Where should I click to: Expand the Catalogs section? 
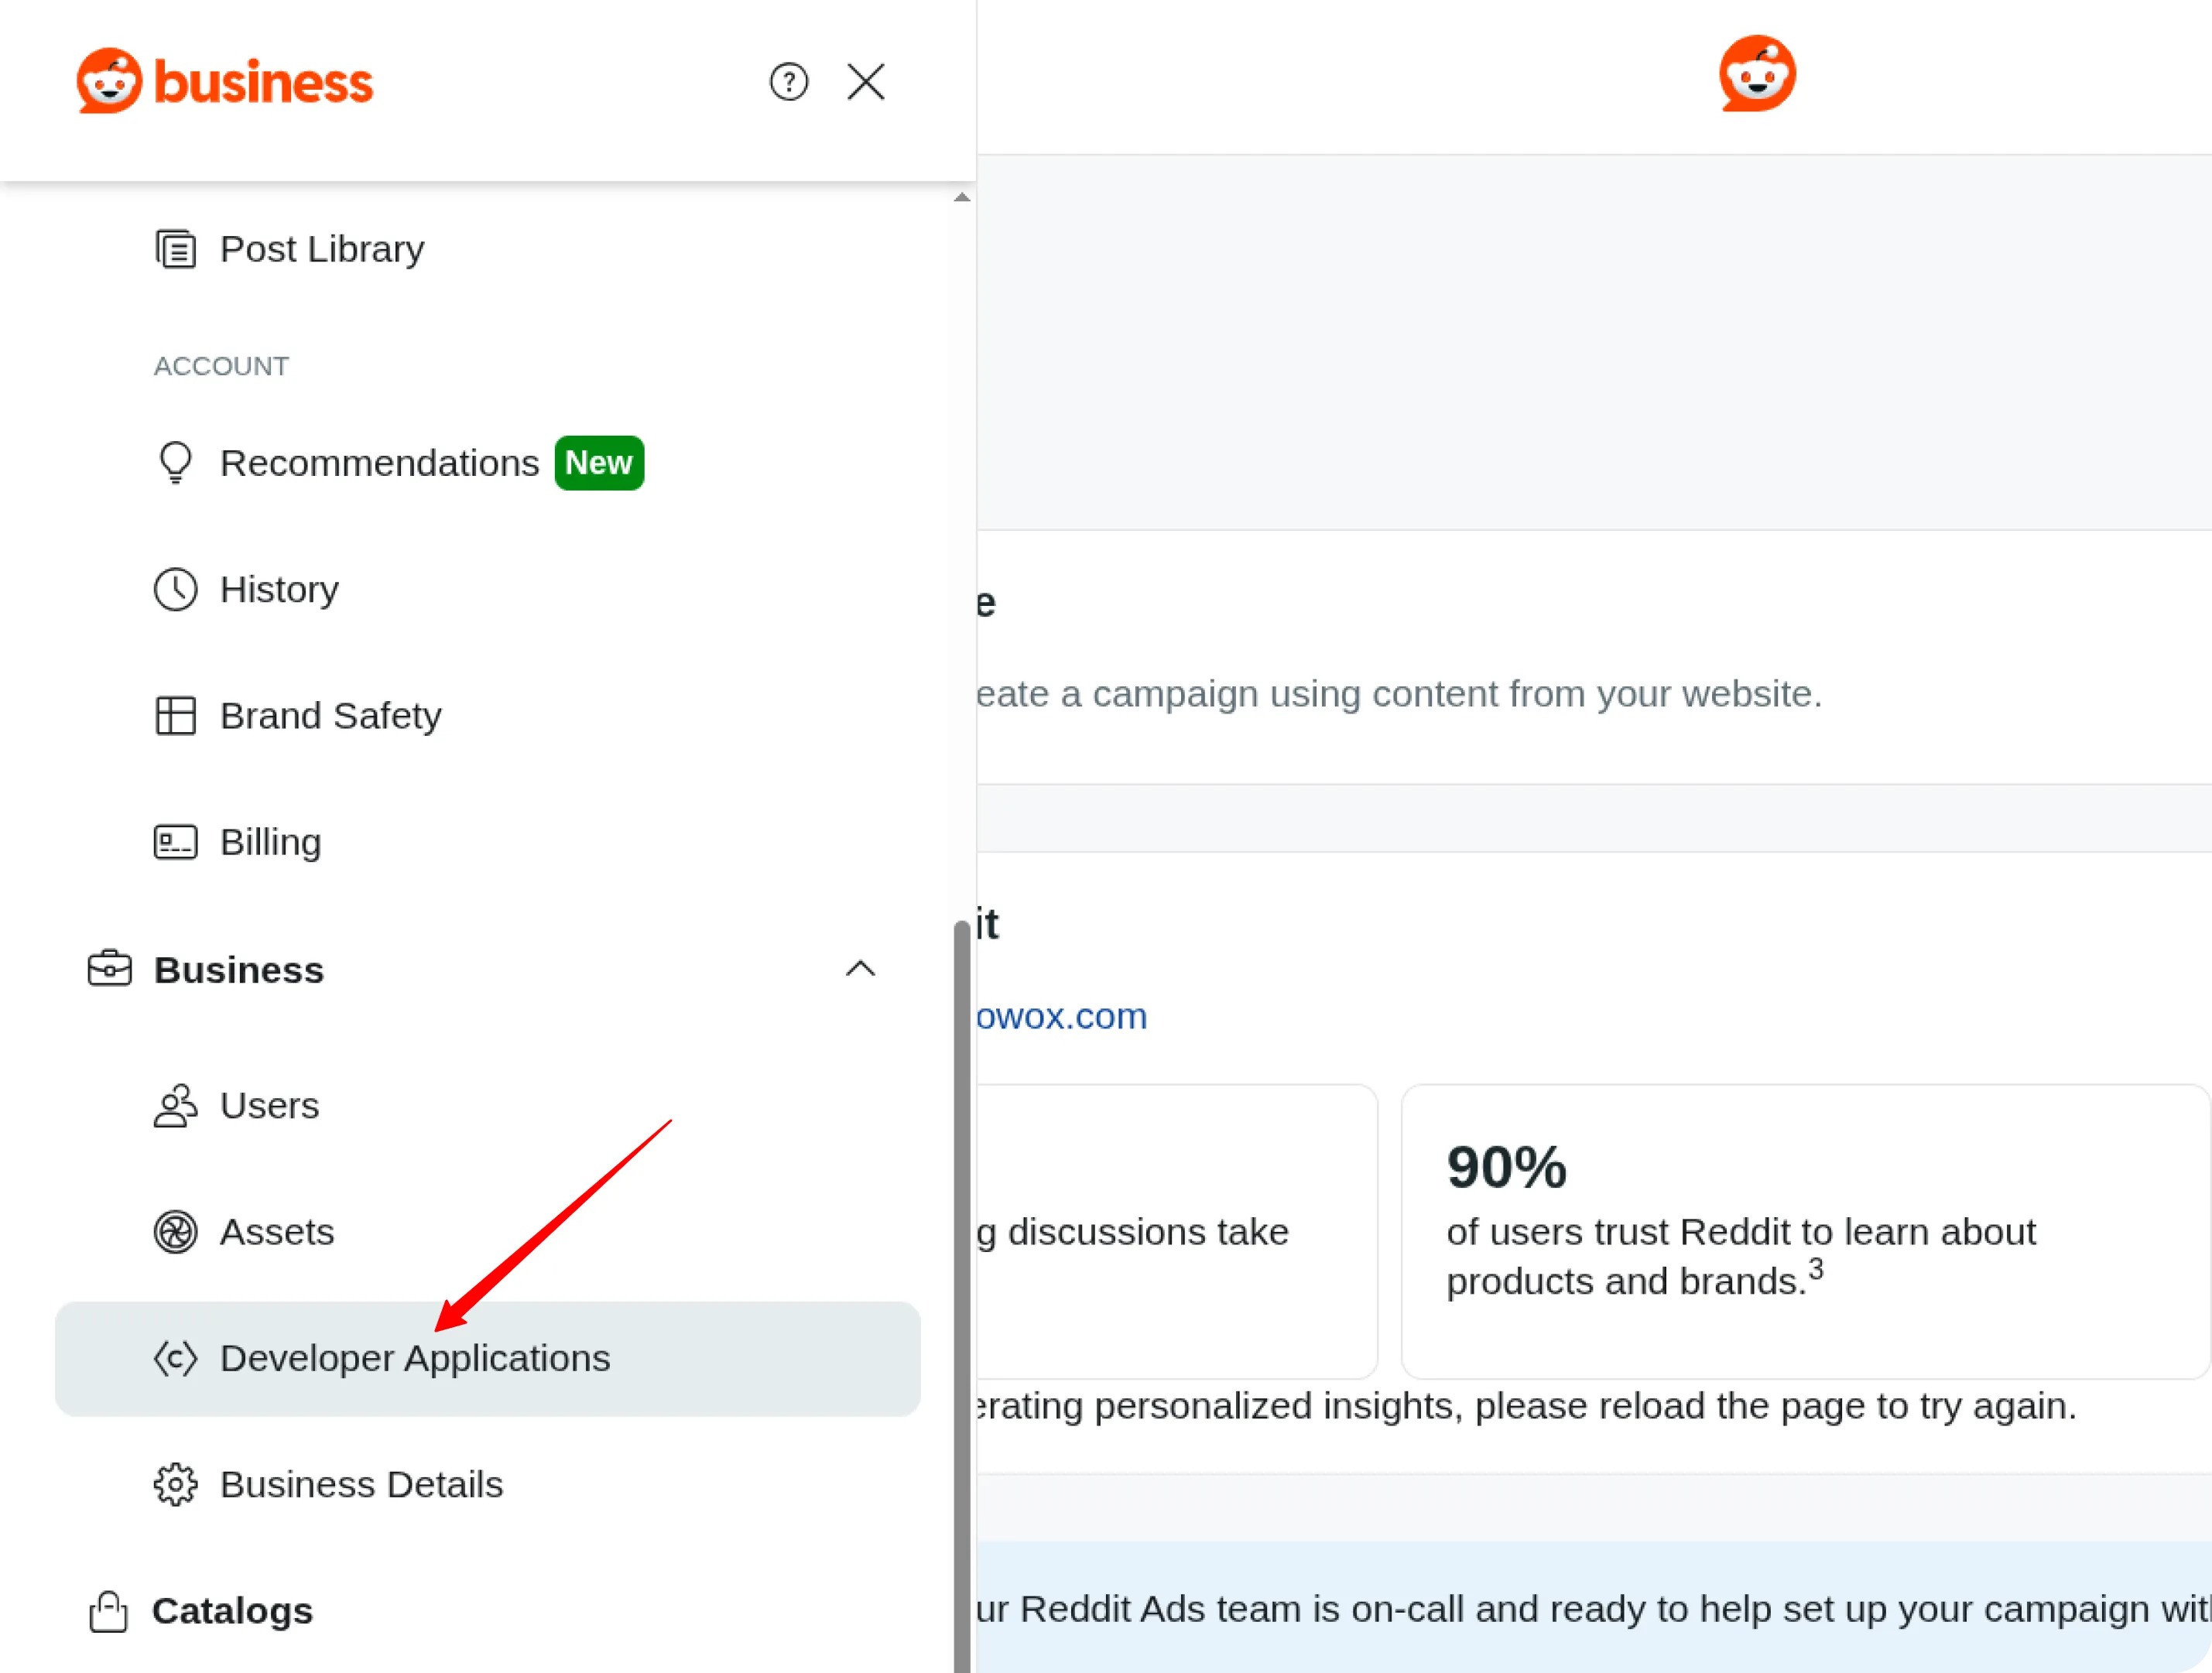232,1610
